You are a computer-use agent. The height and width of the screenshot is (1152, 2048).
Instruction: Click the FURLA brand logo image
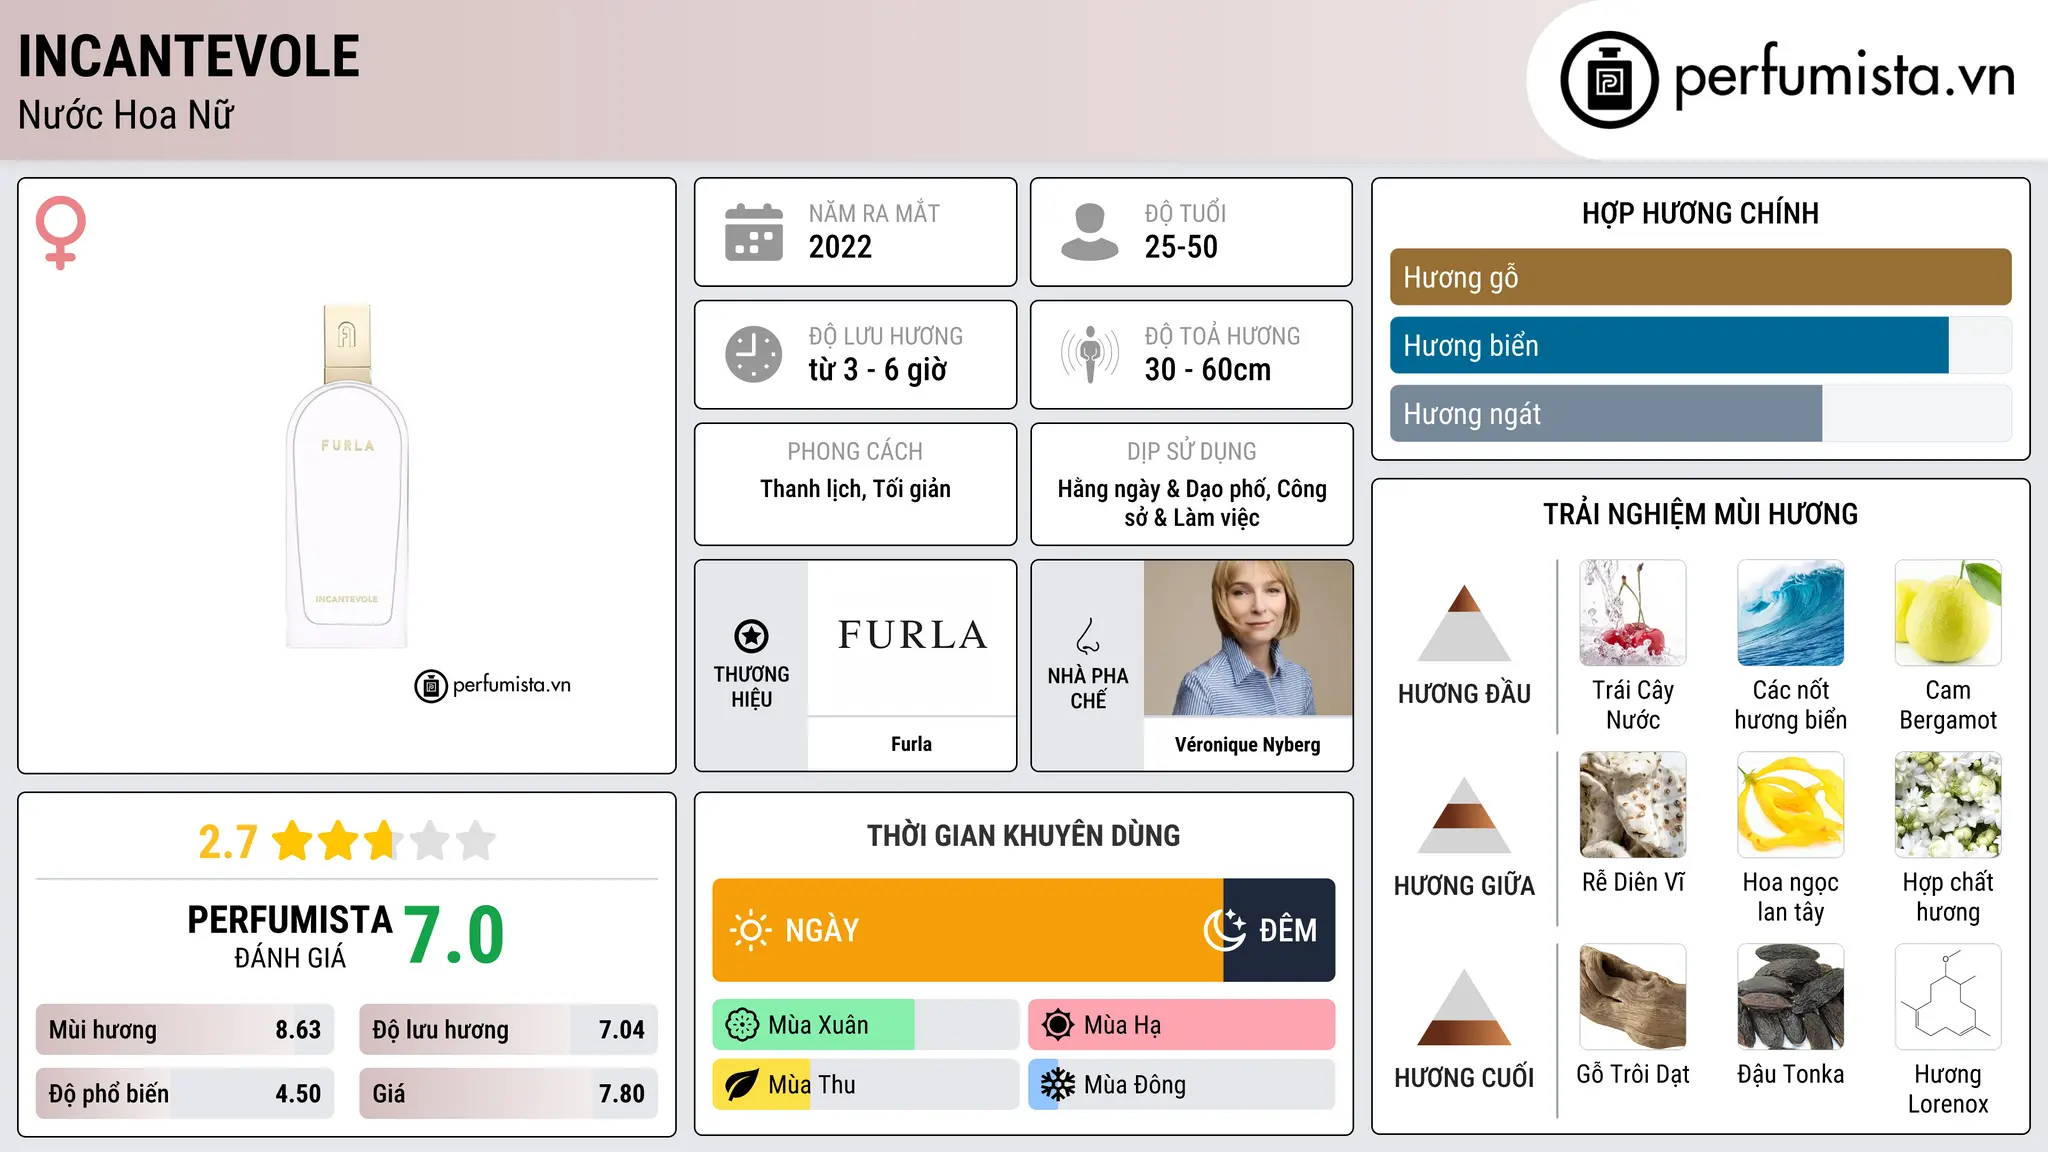click(912, 637)
